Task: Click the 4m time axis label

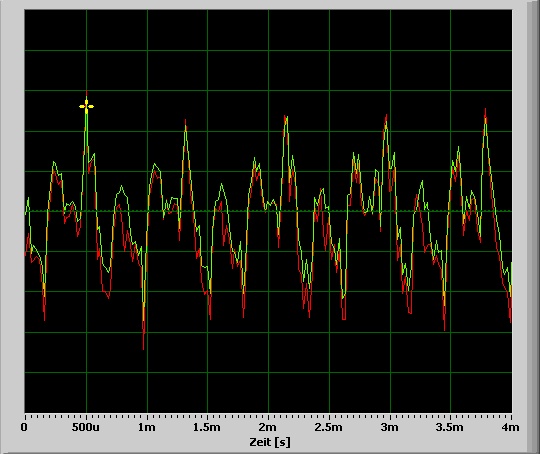Action: click(510, 427)
